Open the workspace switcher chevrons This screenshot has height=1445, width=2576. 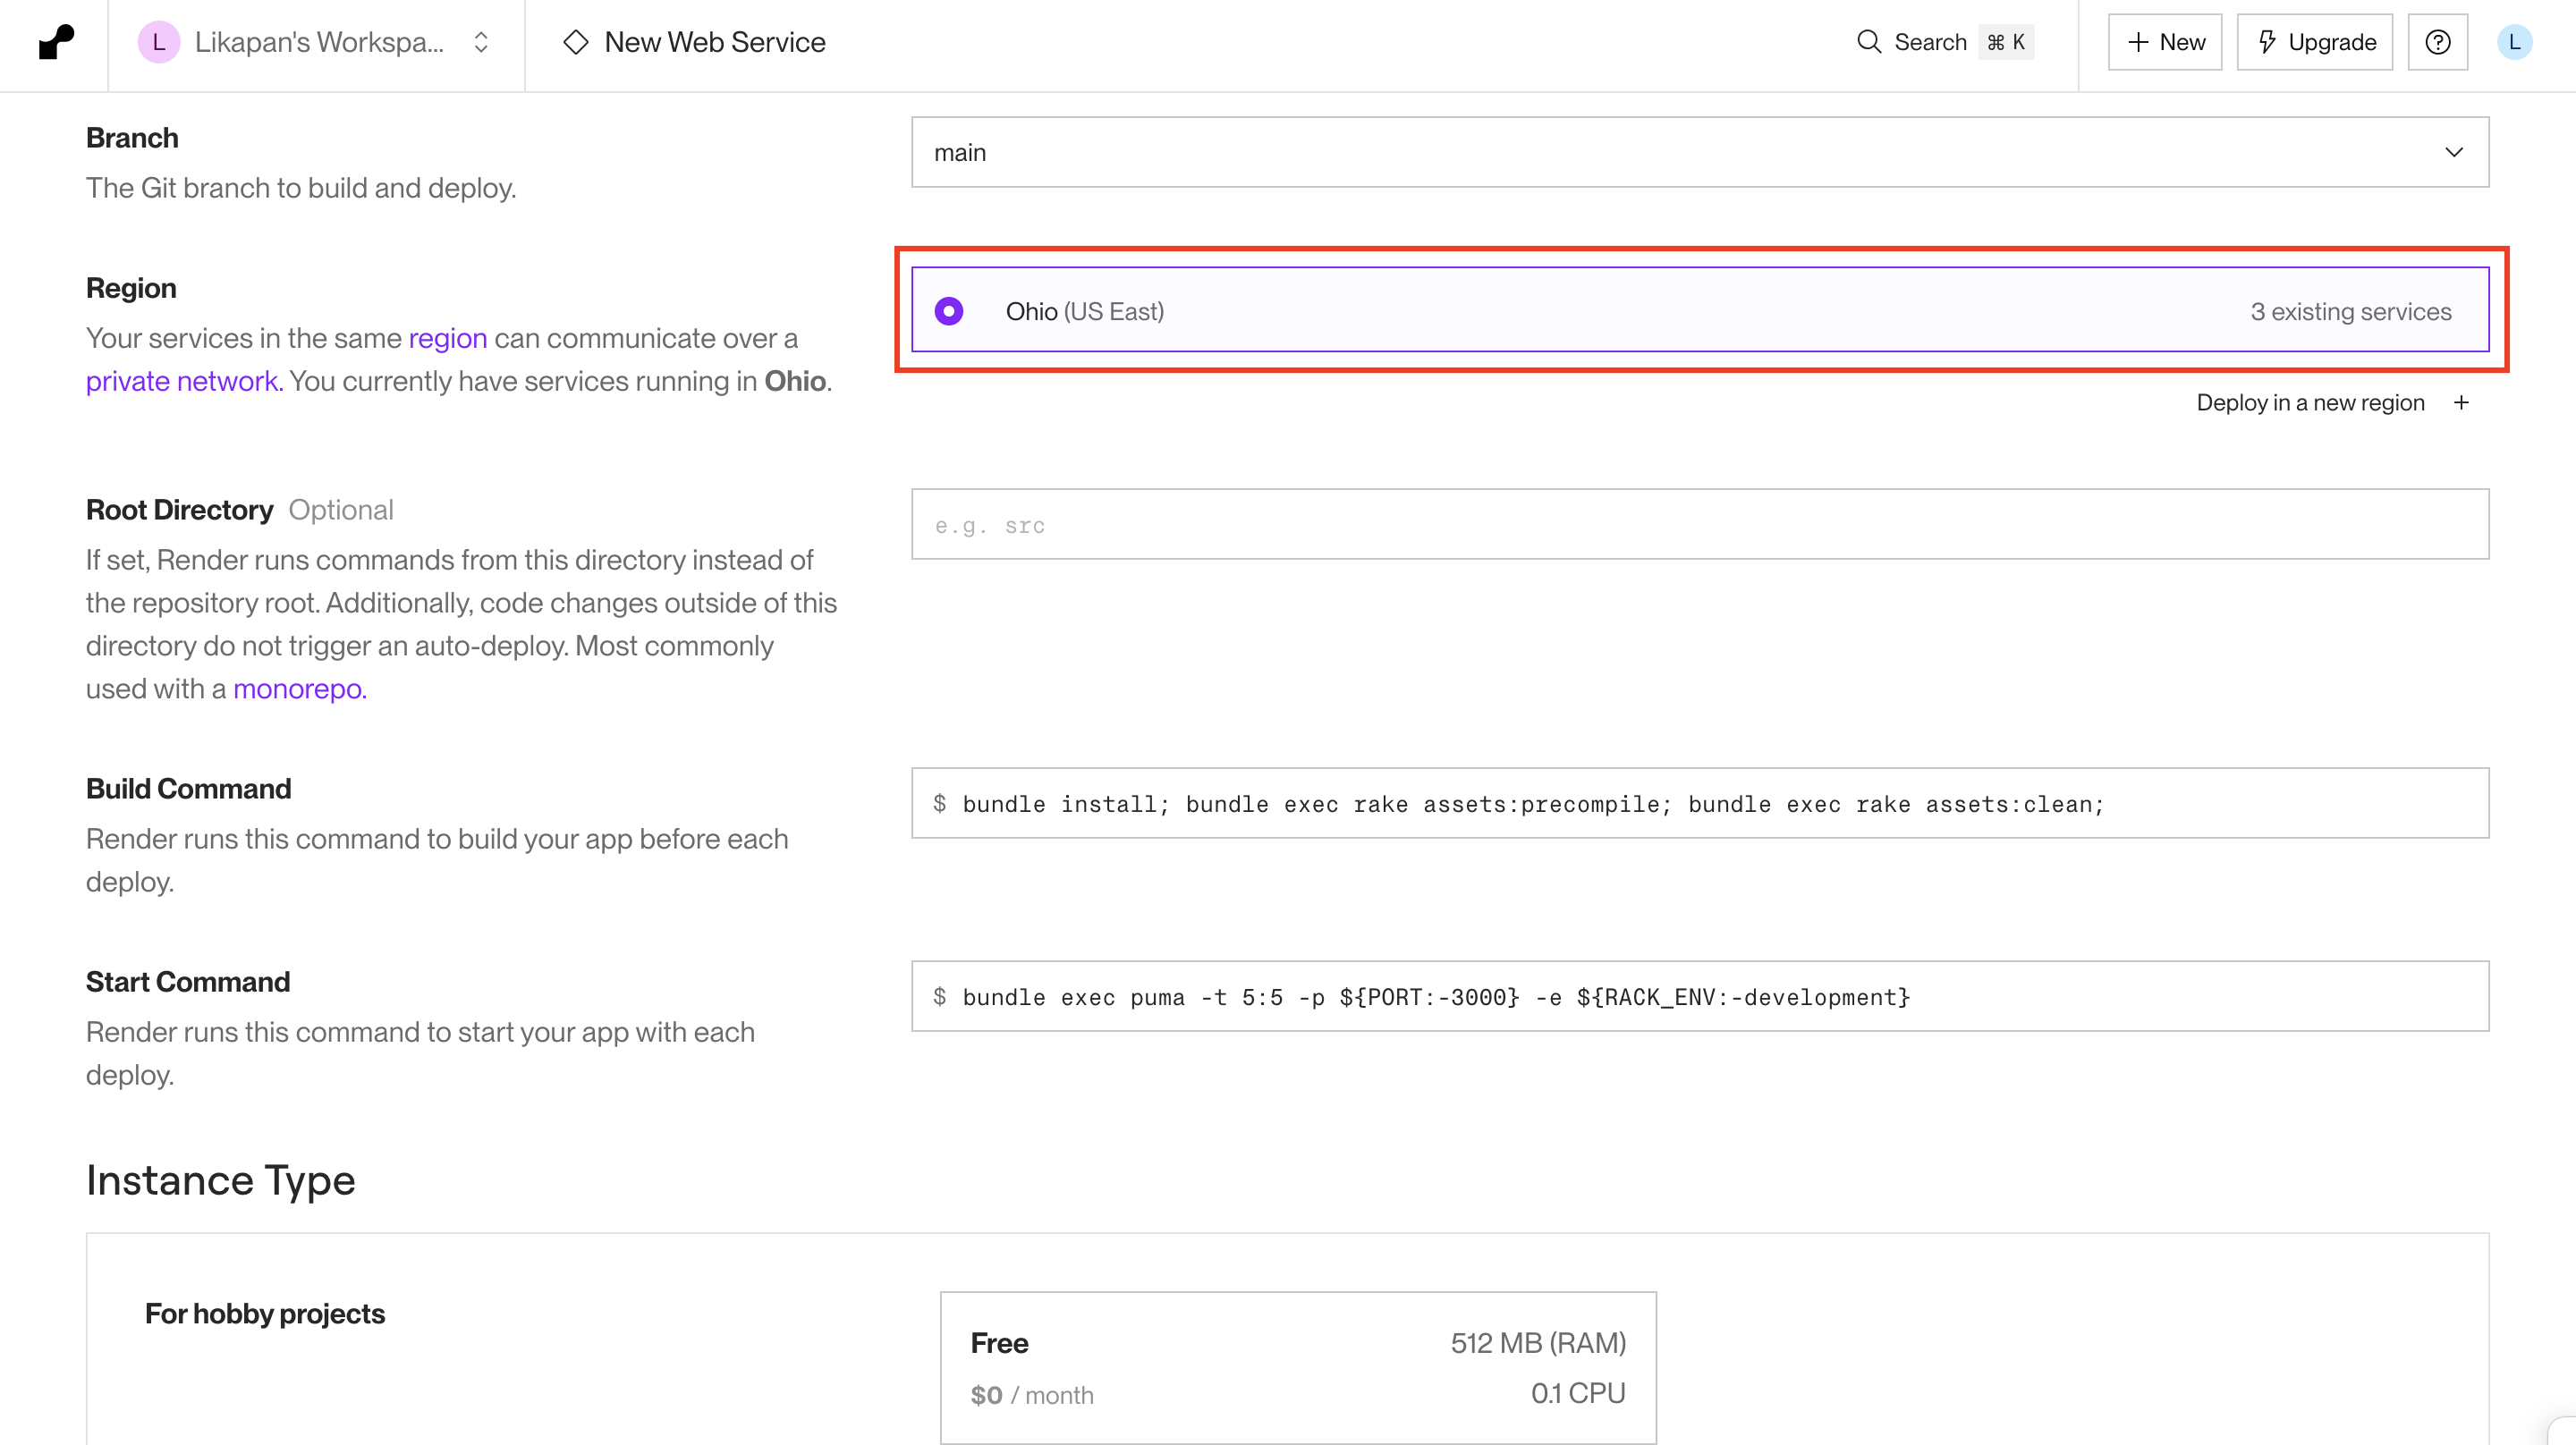(x=481, y=42)
